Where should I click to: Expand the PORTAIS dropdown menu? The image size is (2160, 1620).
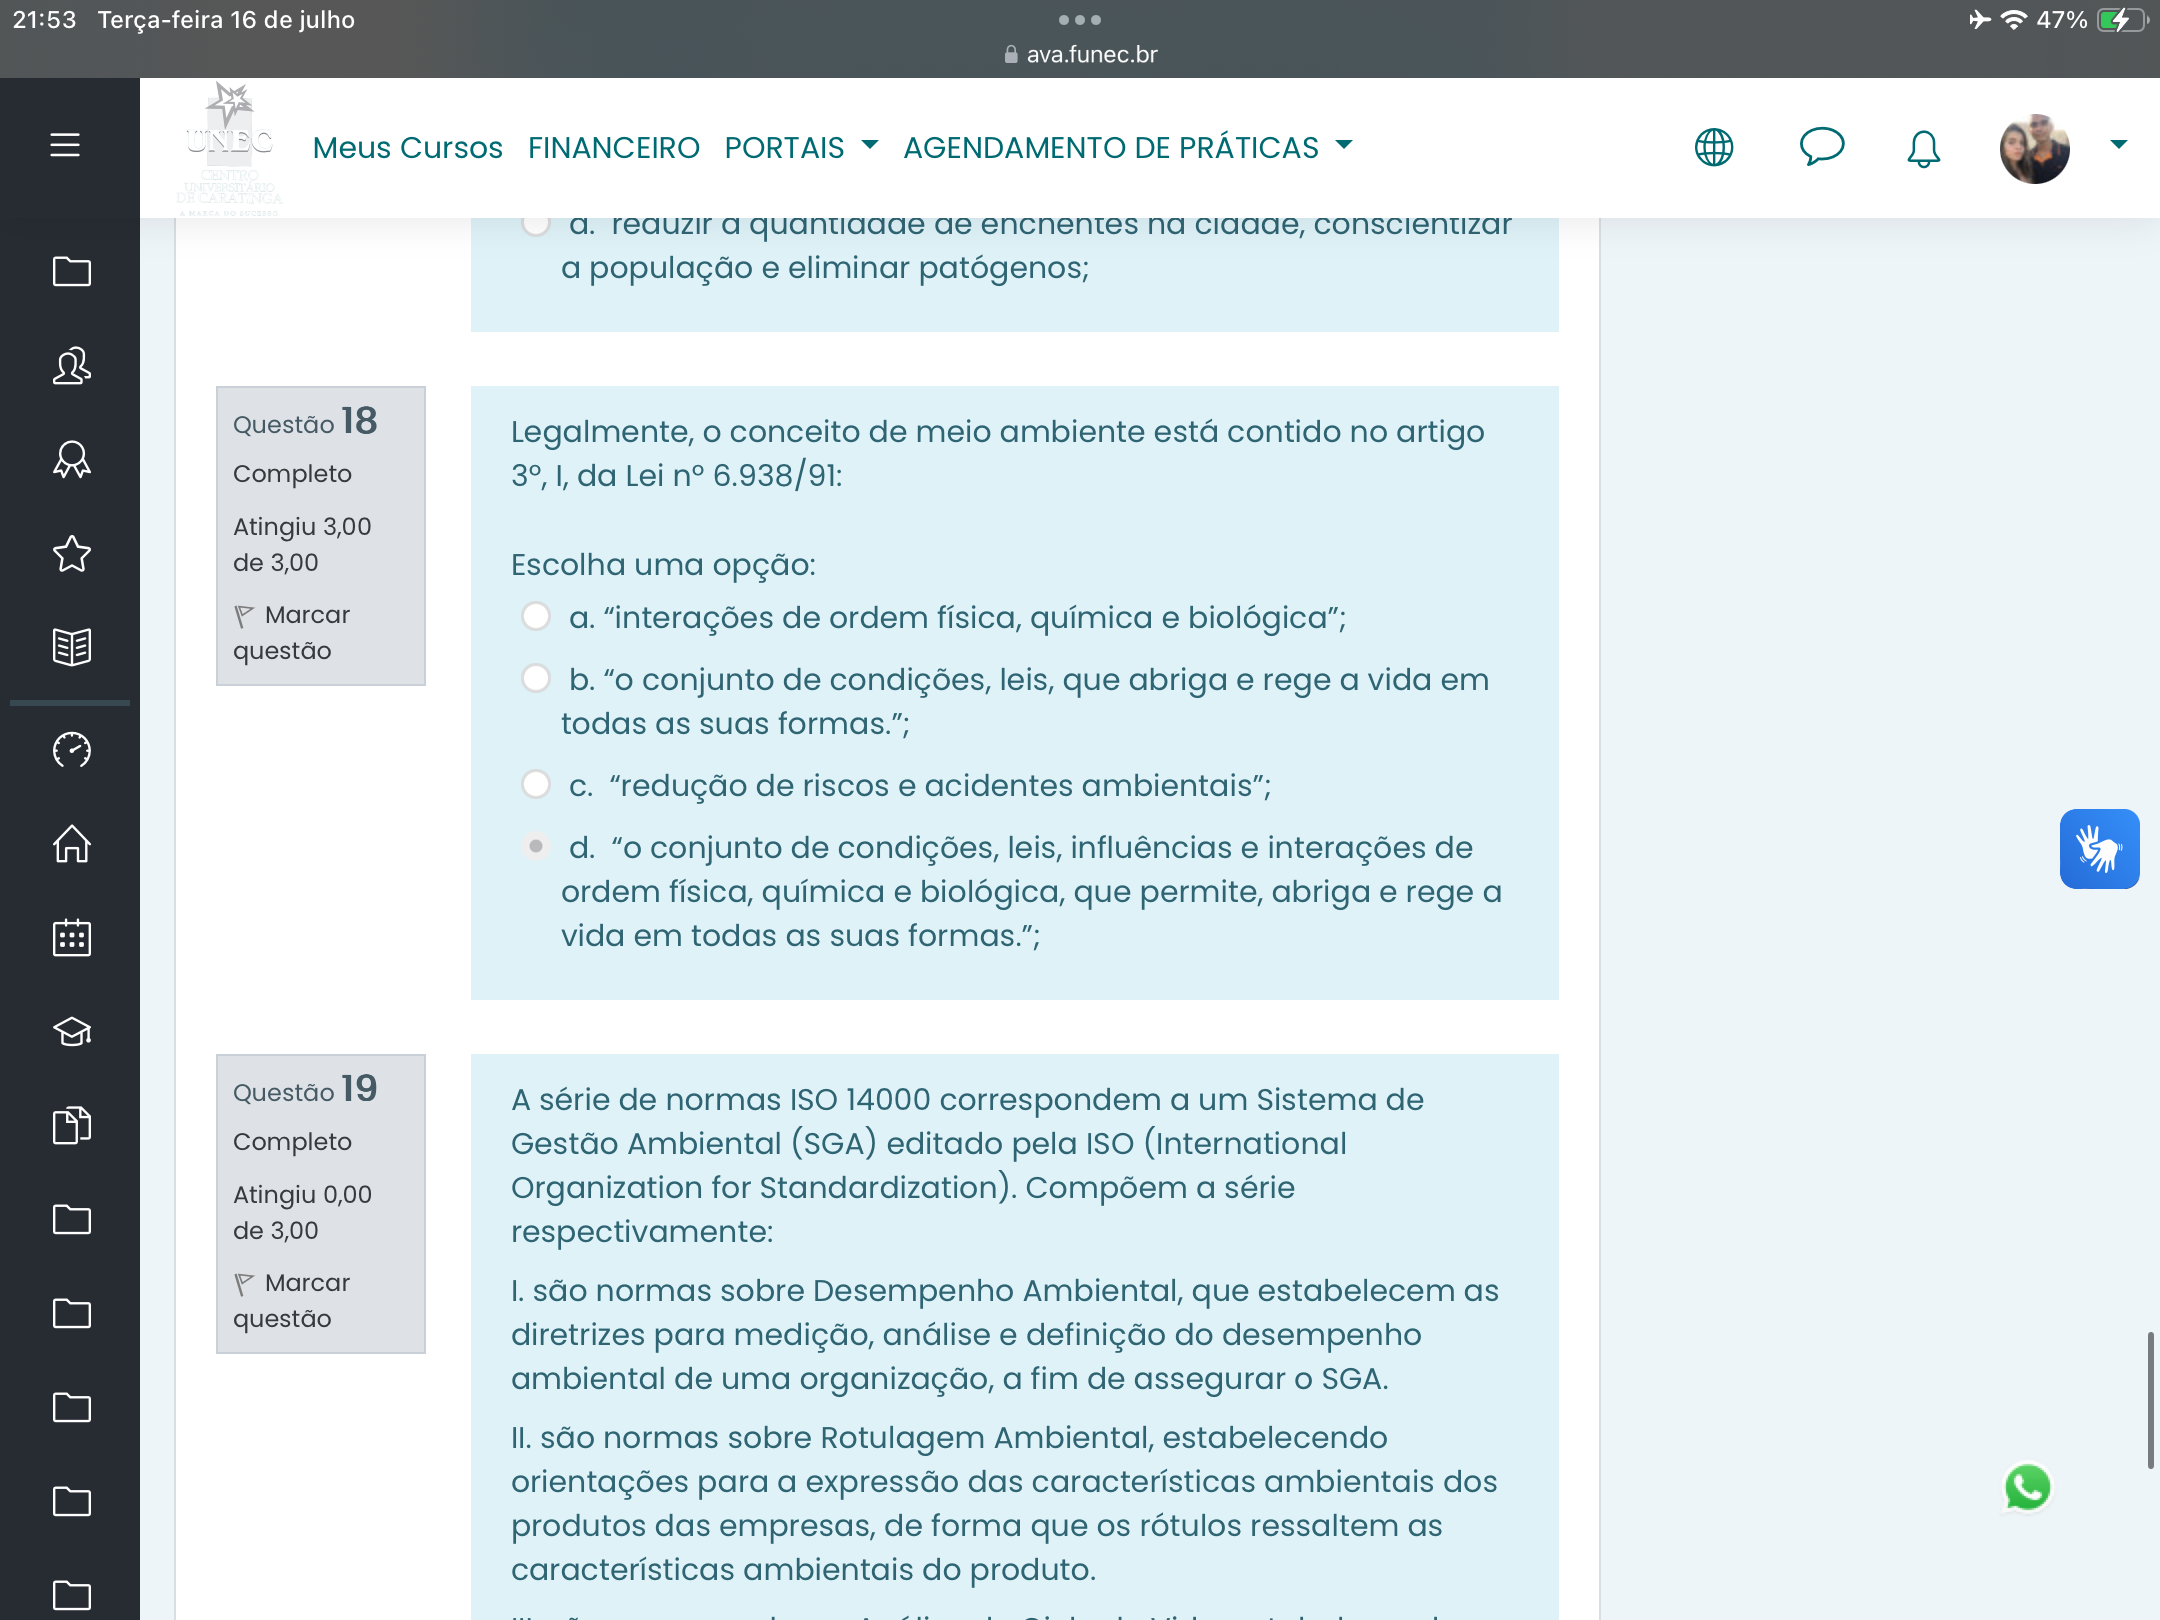pos(801,147)
